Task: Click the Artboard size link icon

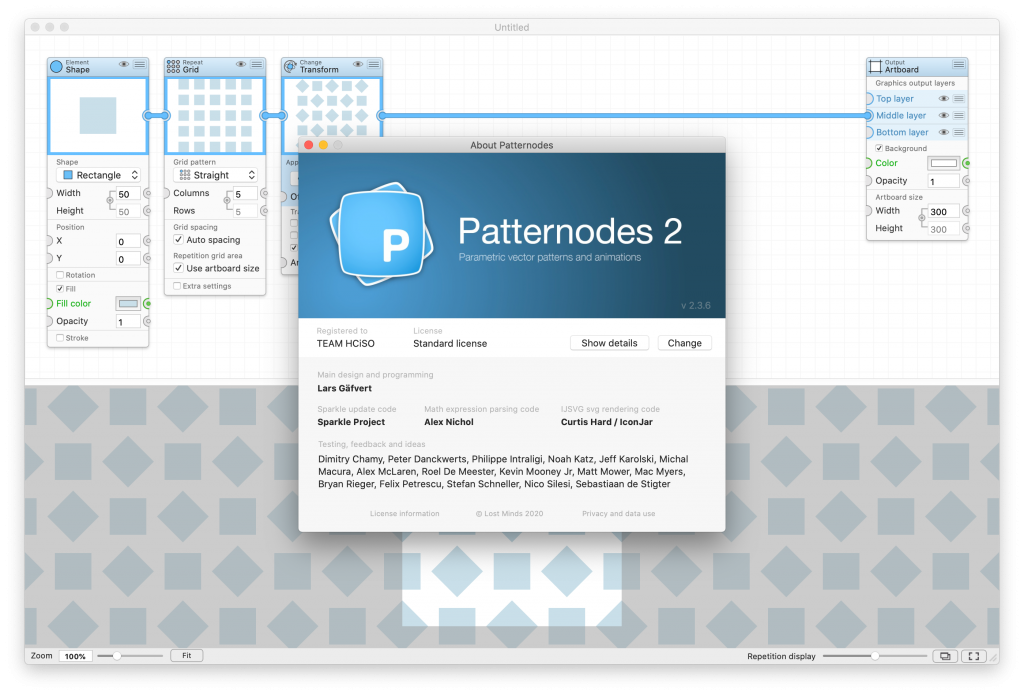Action: click(x=921, y=218)
